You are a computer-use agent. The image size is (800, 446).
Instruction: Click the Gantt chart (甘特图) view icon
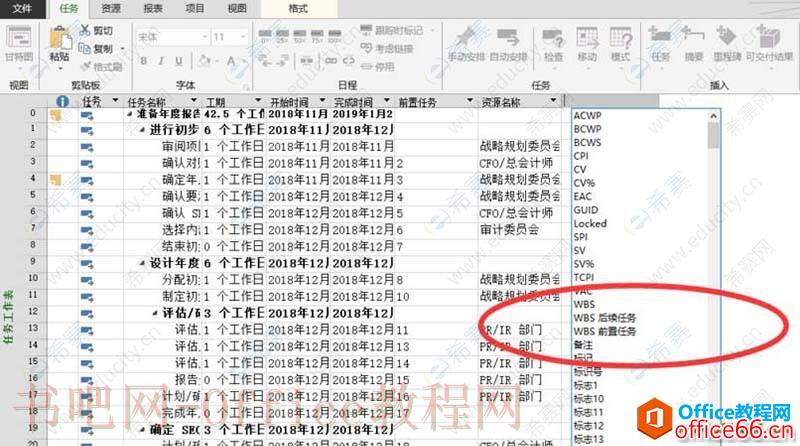[19, 38]
